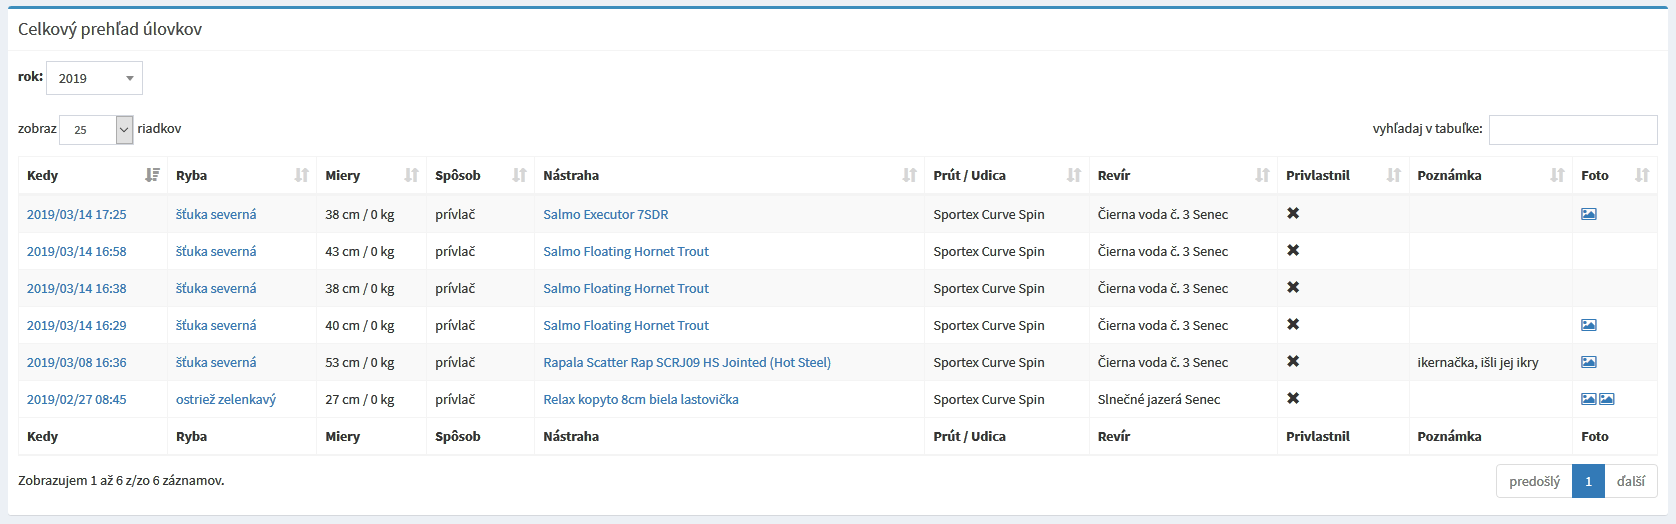The width and height of the screenshot is (1676, 524).
Task: Open first photo icon of ostriež zelenkavý row
Action: click(1588, 399)
